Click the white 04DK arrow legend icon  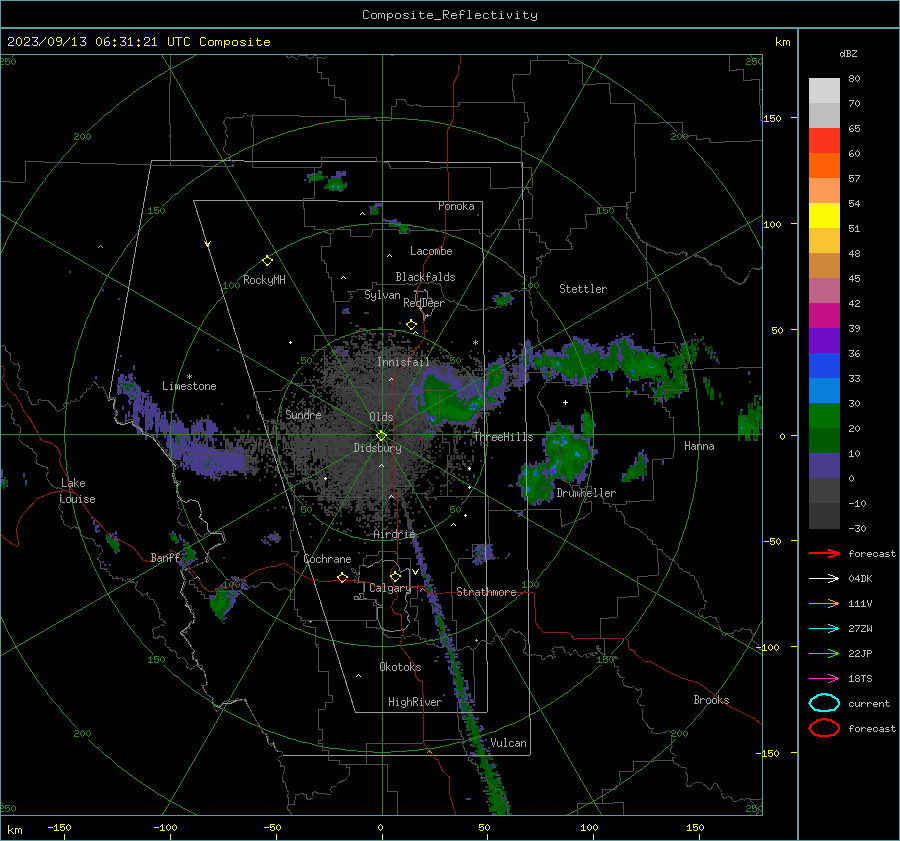824,579
